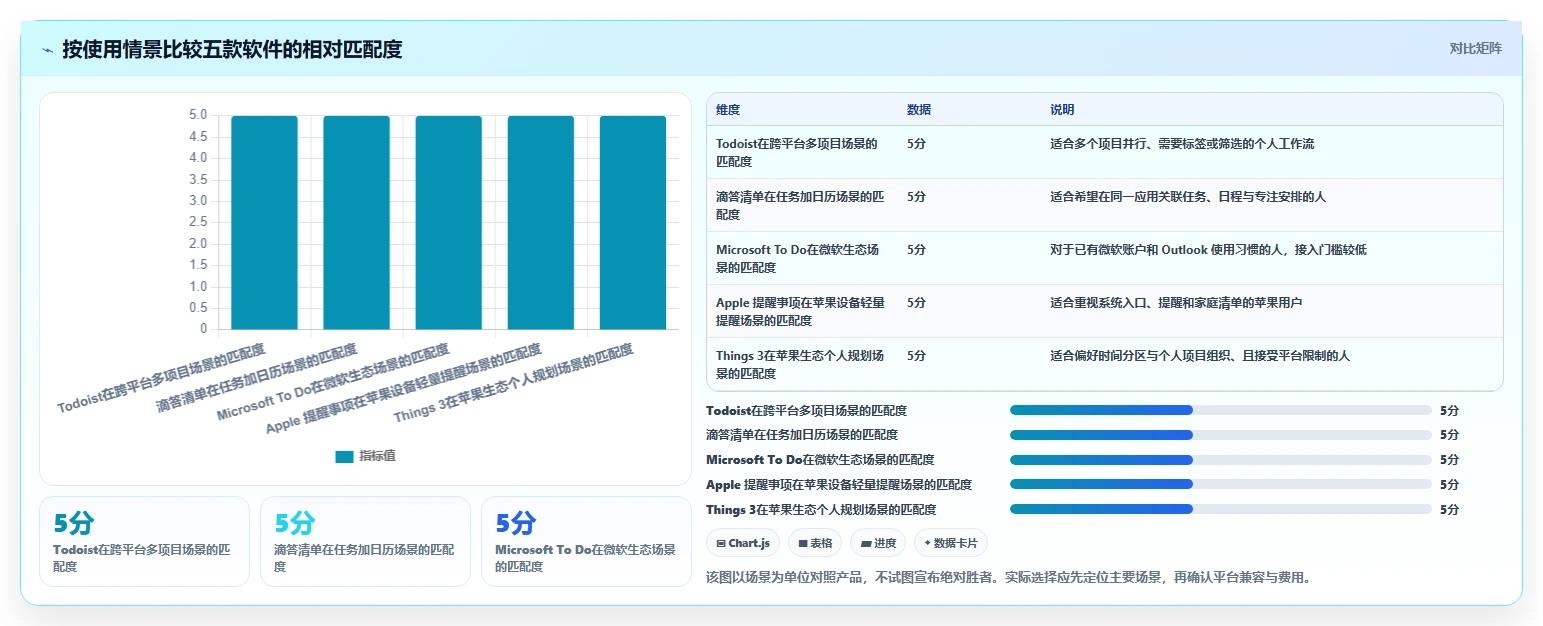Click the Microsoft To Do progress bar
The image size is (1543, 626).
(1221, 460)
